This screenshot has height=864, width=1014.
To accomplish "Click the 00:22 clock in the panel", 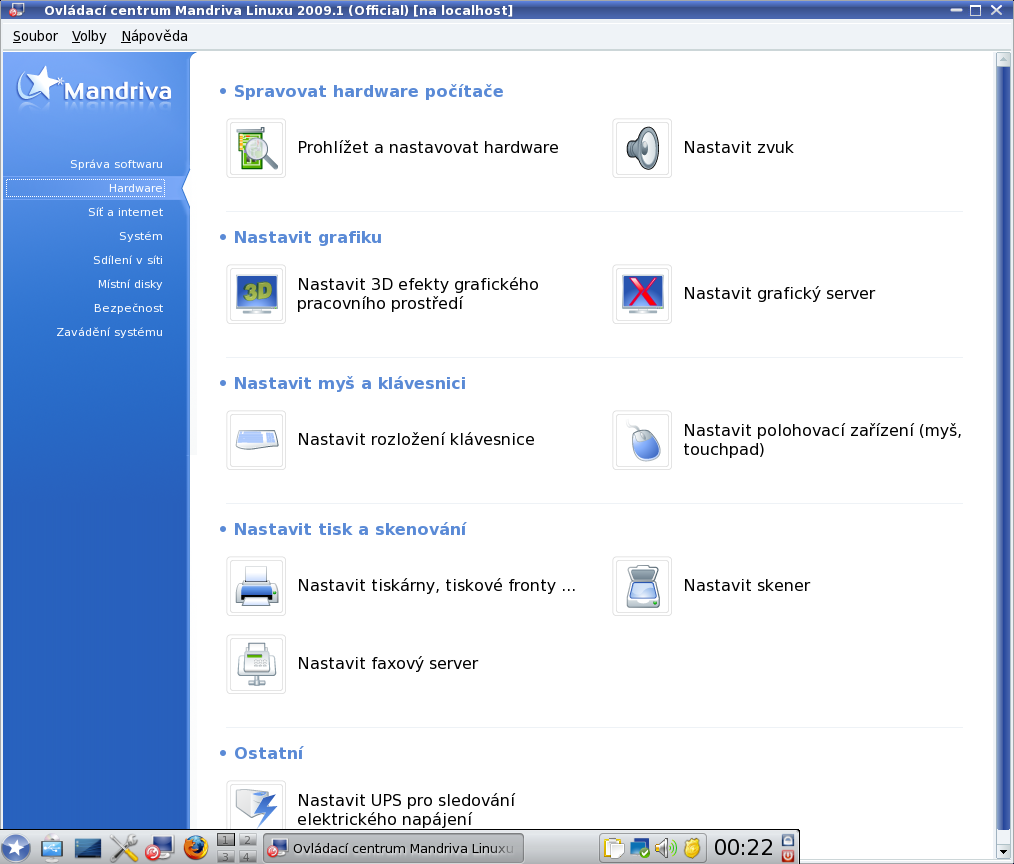I will coord(744,848).
